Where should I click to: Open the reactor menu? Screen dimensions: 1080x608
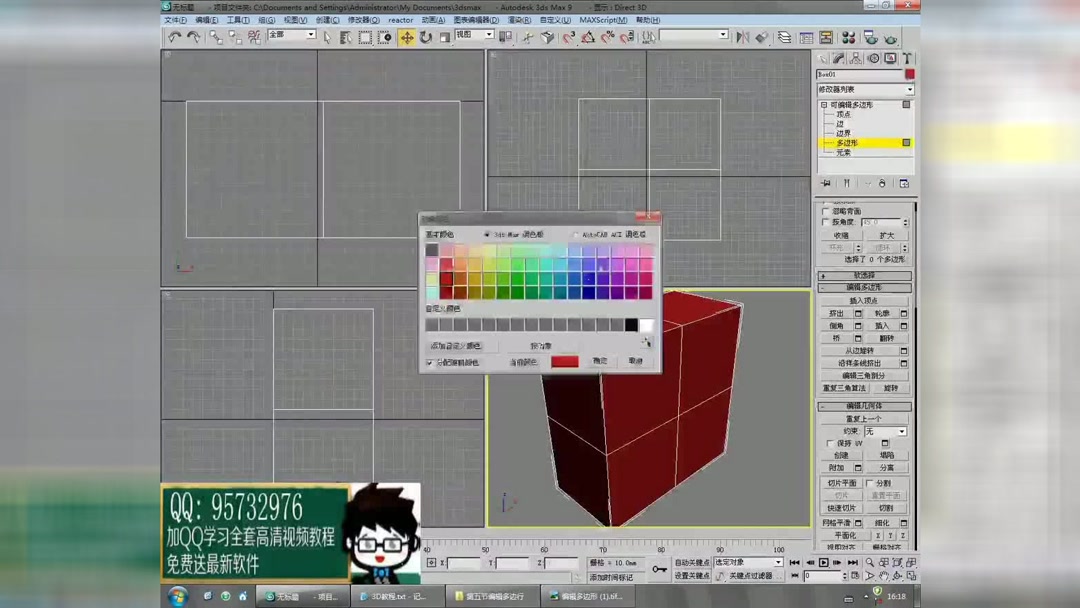coord(399,20)
